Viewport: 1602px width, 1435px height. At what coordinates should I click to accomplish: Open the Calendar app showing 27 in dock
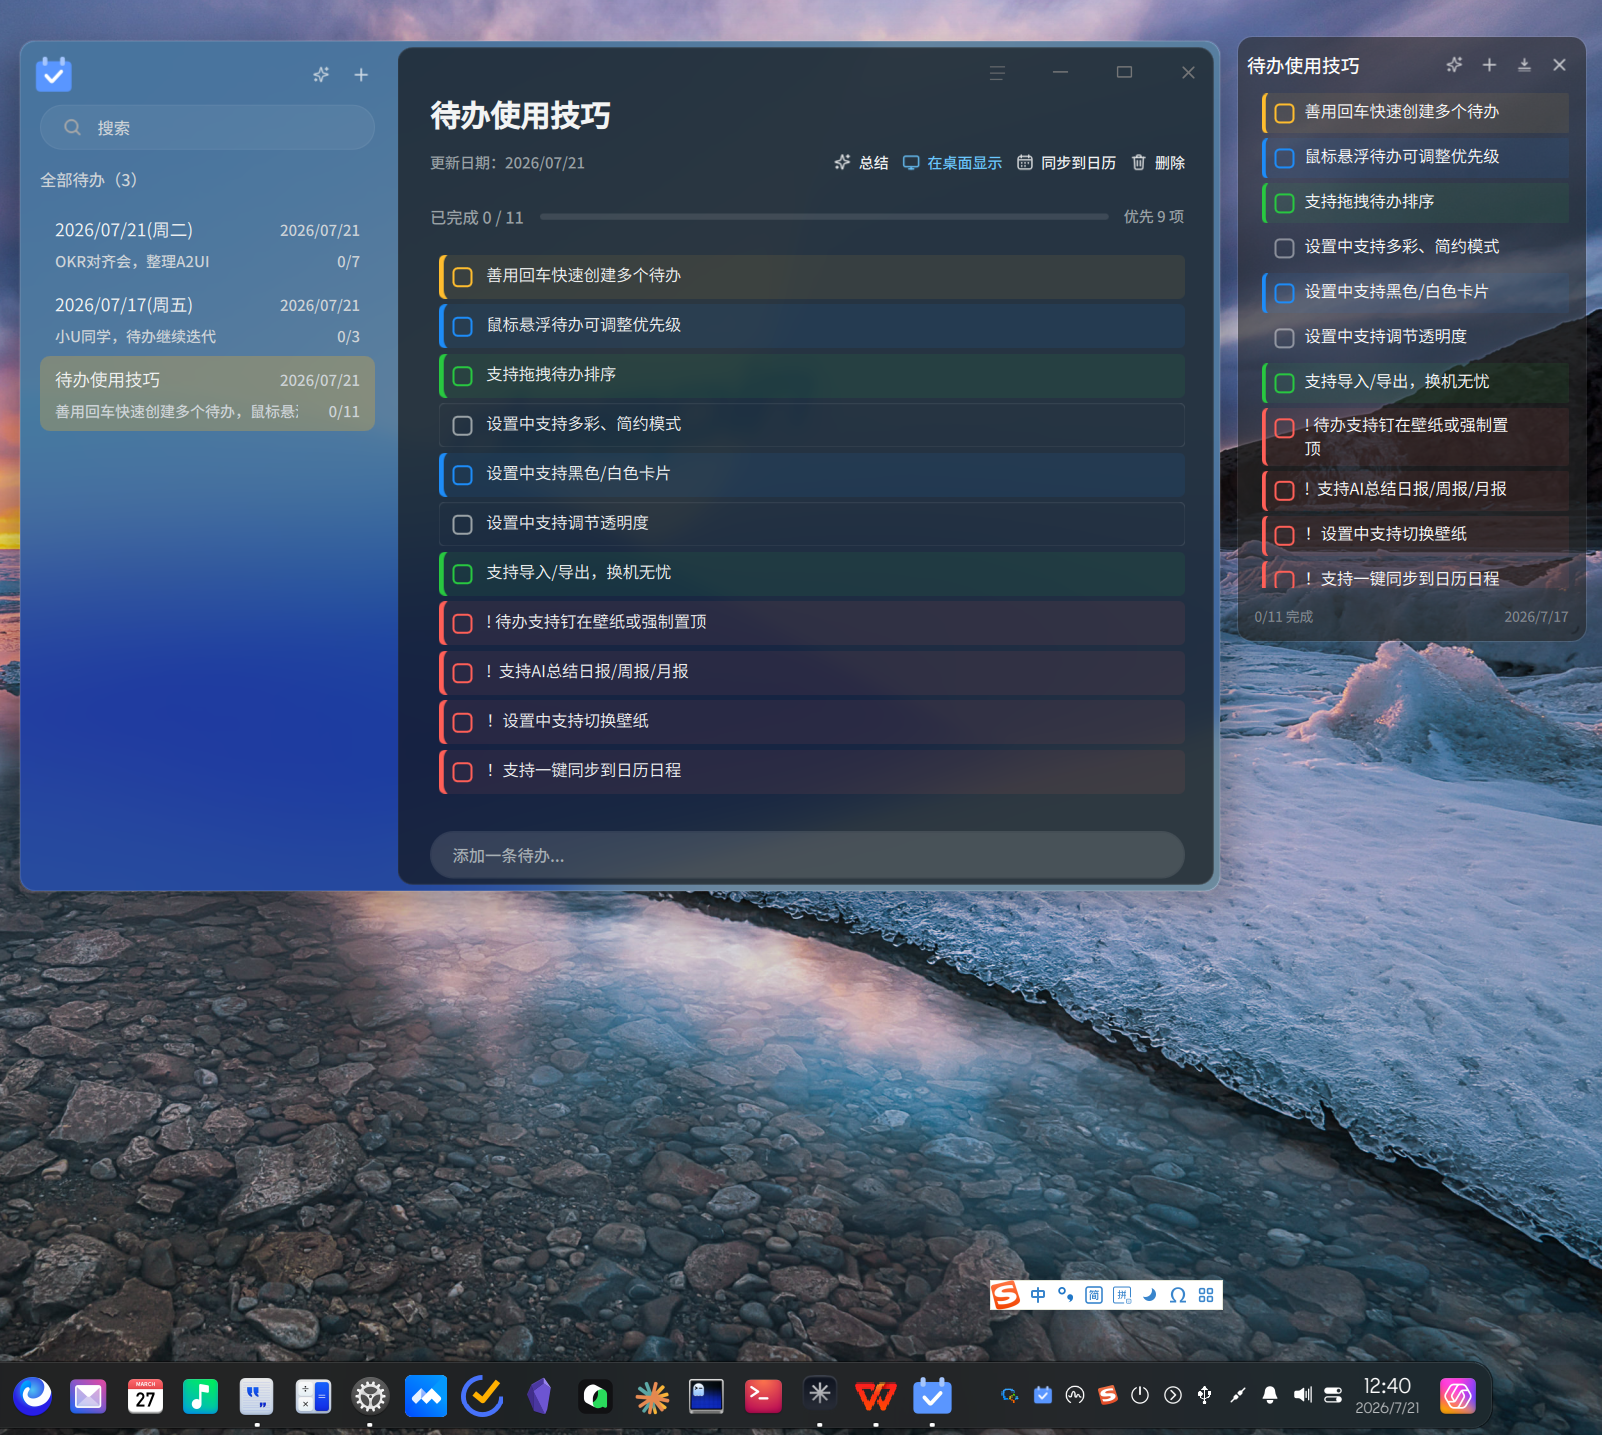click(145, 1396)
